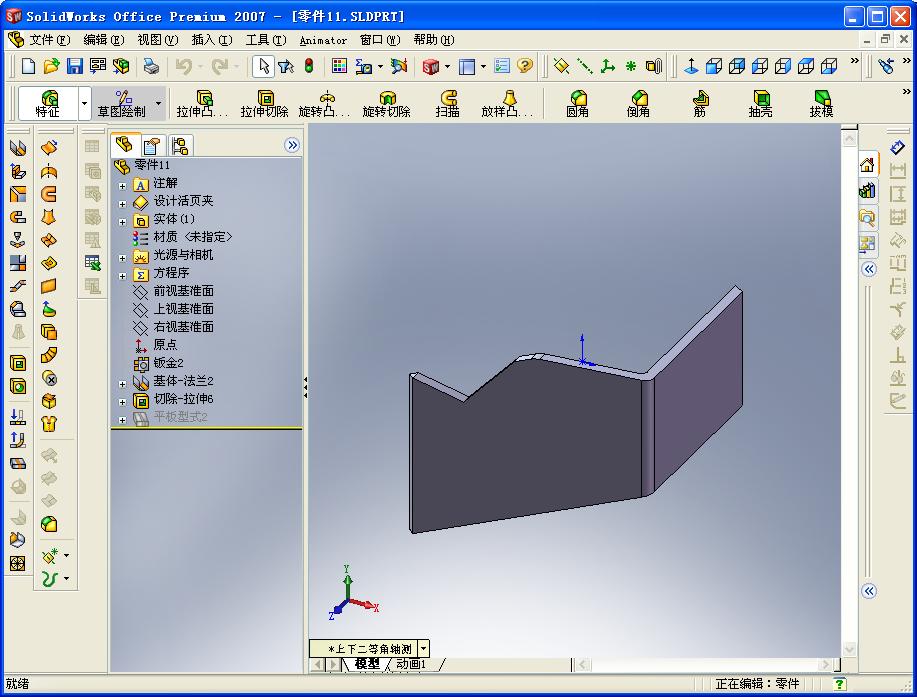Open the 工具(T) menu

[266, 40]
